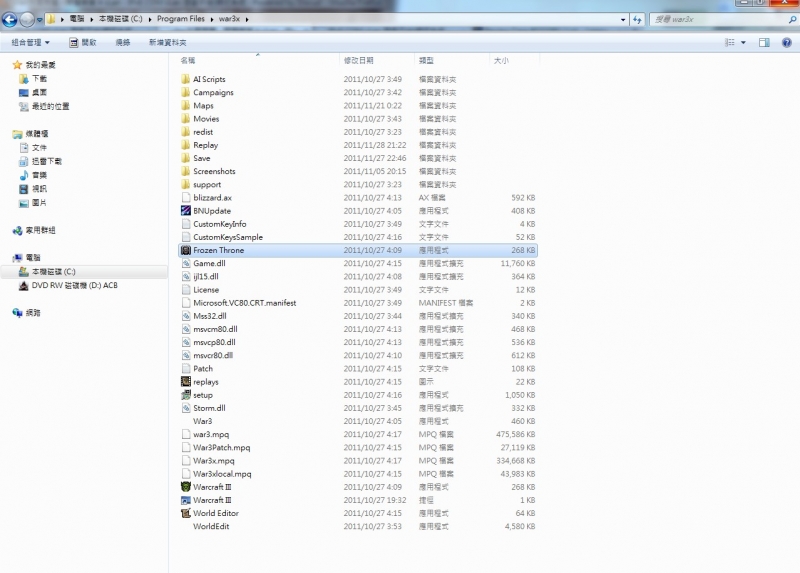The image size is (800, 573).
Task: Click the Storm.dll file icon
Action: [x=186, y=408]
